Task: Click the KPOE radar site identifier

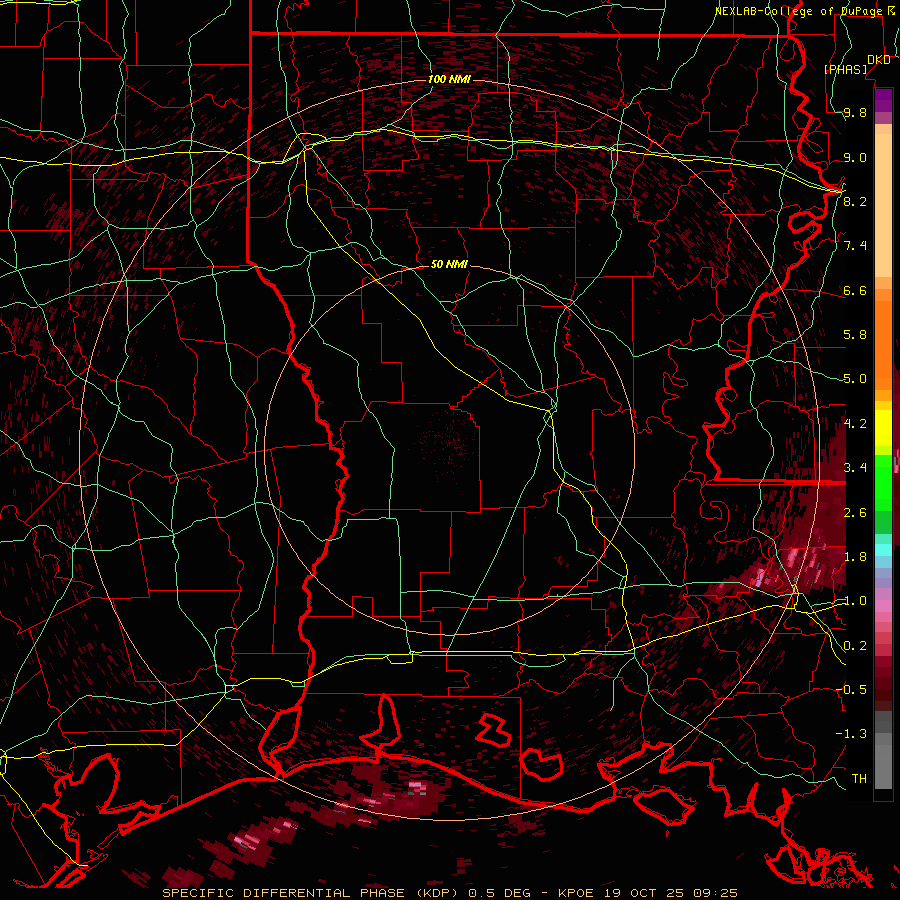Action: (577, 893)
